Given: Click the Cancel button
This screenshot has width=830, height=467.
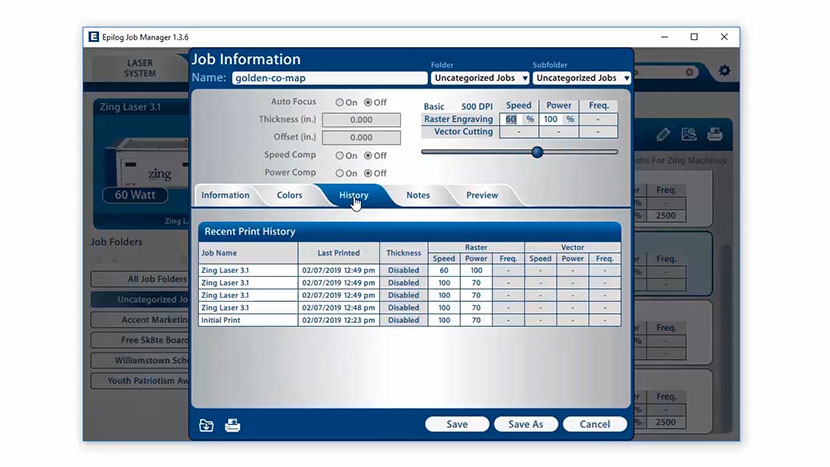Looking at the screenshot, I should [594, 424].
